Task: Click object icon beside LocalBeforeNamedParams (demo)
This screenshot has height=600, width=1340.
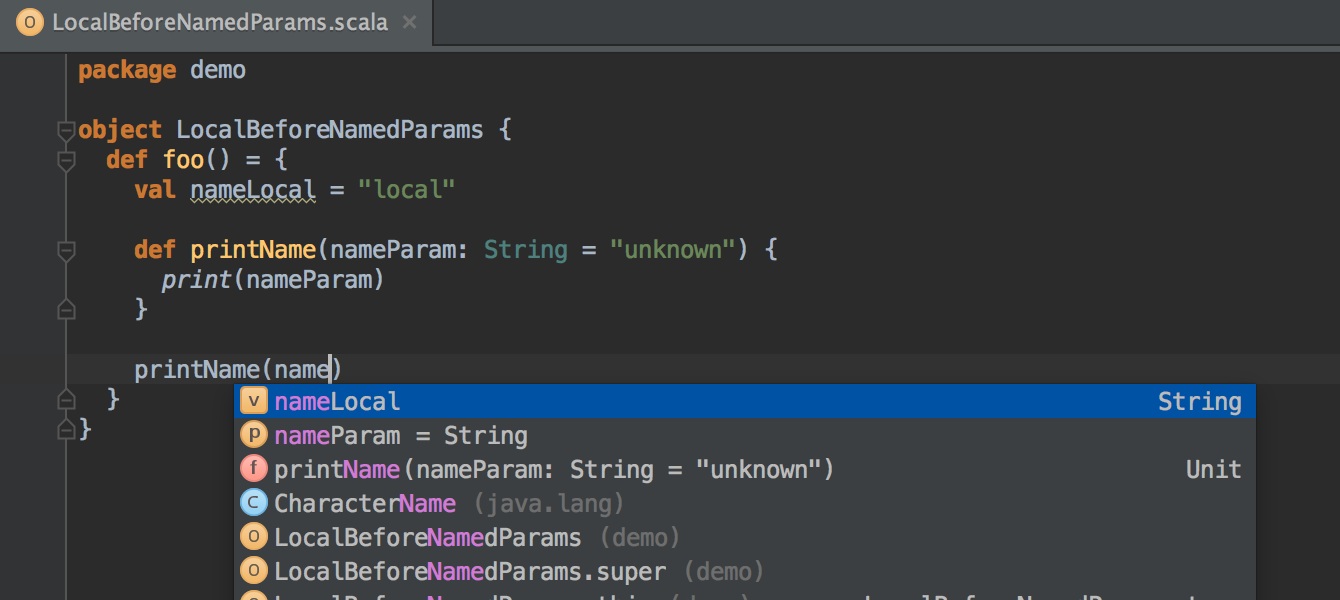Action: point(255,538)
